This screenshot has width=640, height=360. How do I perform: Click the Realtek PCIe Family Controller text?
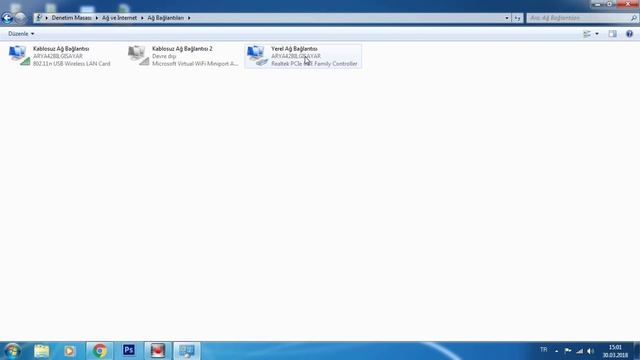point(314,64)
